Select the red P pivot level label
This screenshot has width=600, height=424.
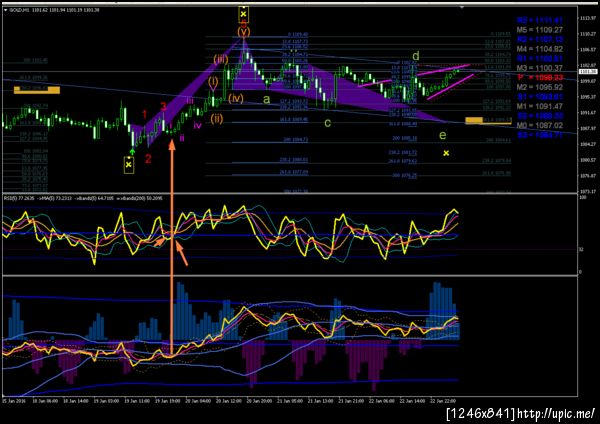click(540, 78)
